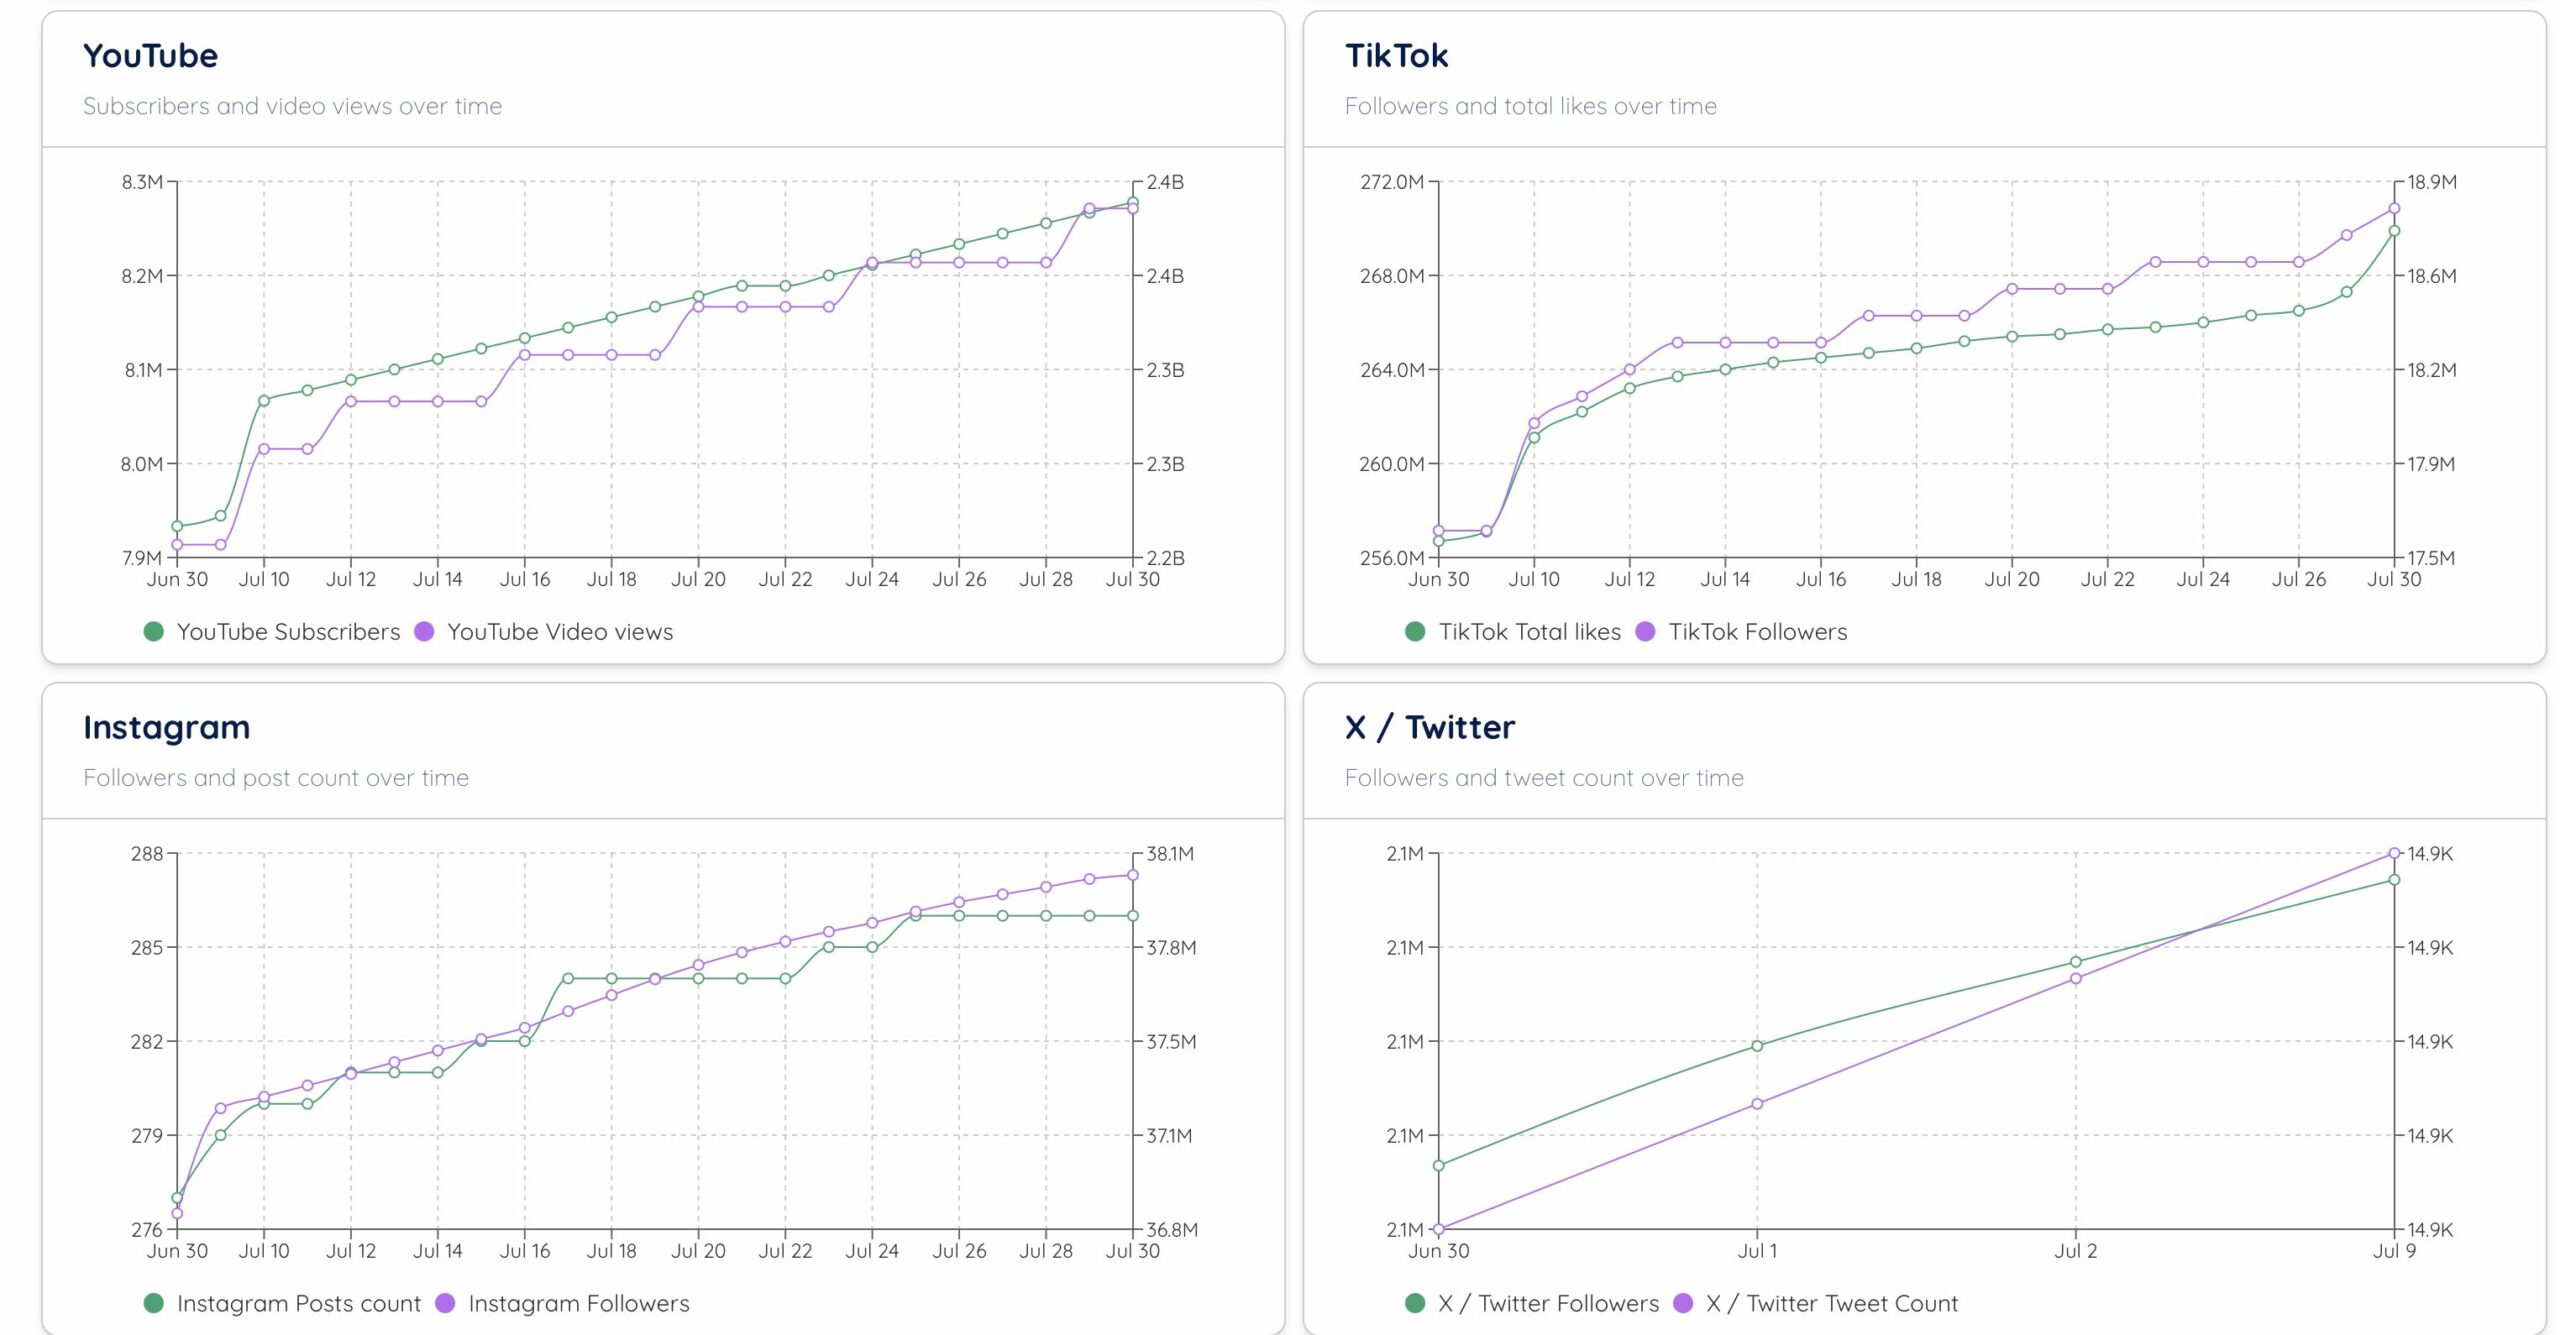The width and height of the screenshot is (2560, 1335).
Task: Click the TikTok chart card heading
Action: [1396, 55]
